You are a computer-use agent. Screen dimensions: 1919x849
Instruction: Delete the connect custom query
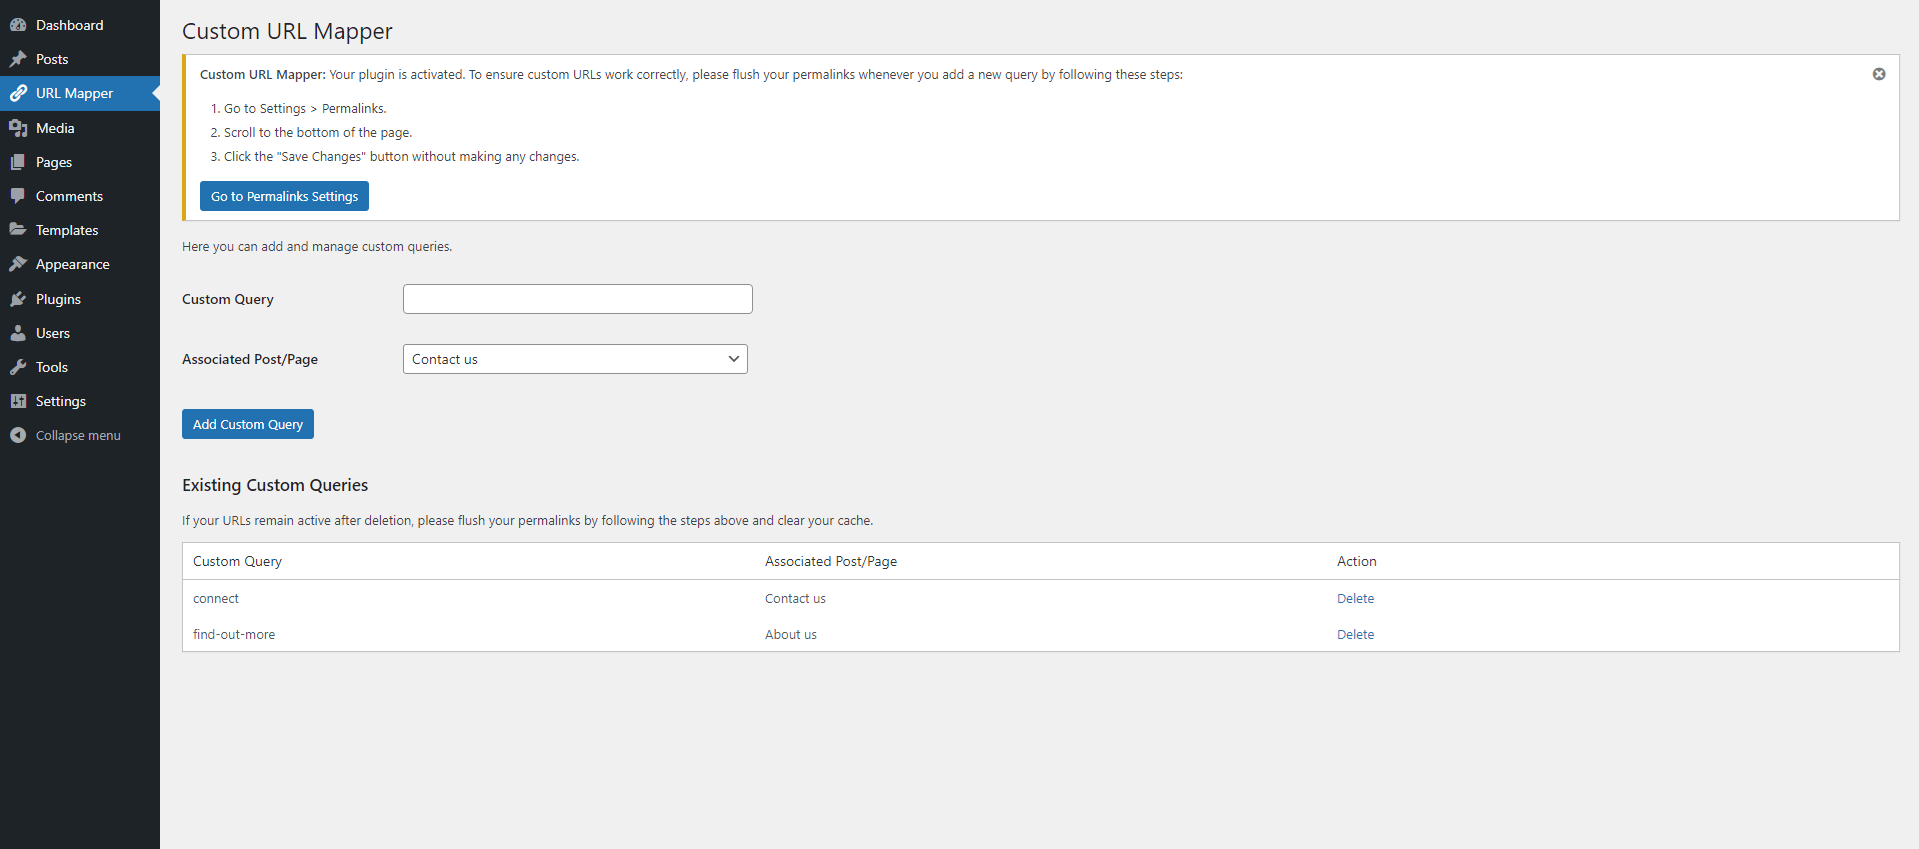[1355, 598]
